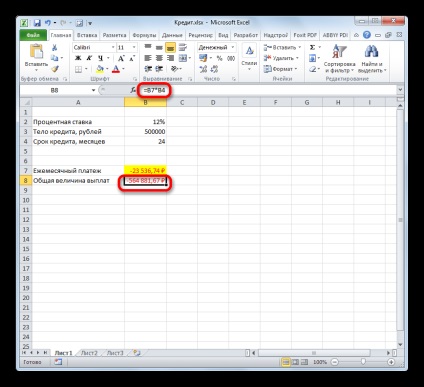The width and height of the screenshot is (424, 387).
Task: Click Find and Select binoculars icon
Action: (x=371, y=59)
